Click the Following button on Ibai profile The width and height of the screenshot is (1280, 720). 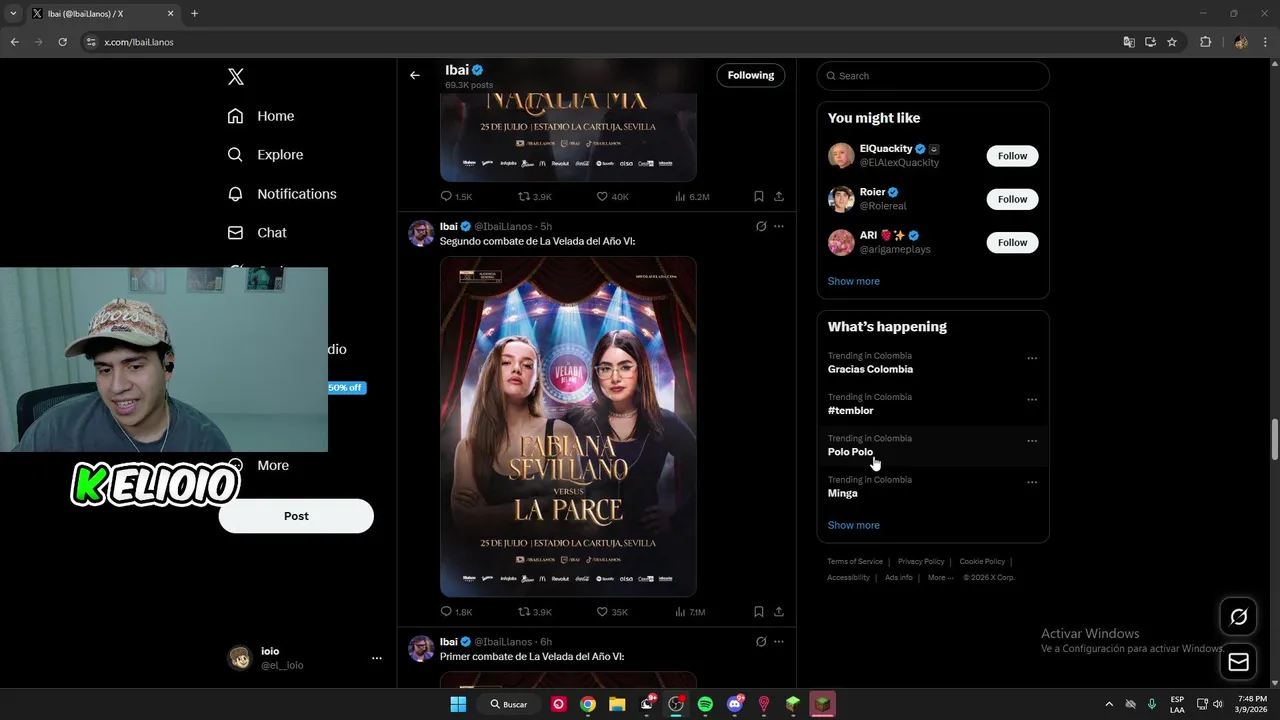tap(751, 75)
